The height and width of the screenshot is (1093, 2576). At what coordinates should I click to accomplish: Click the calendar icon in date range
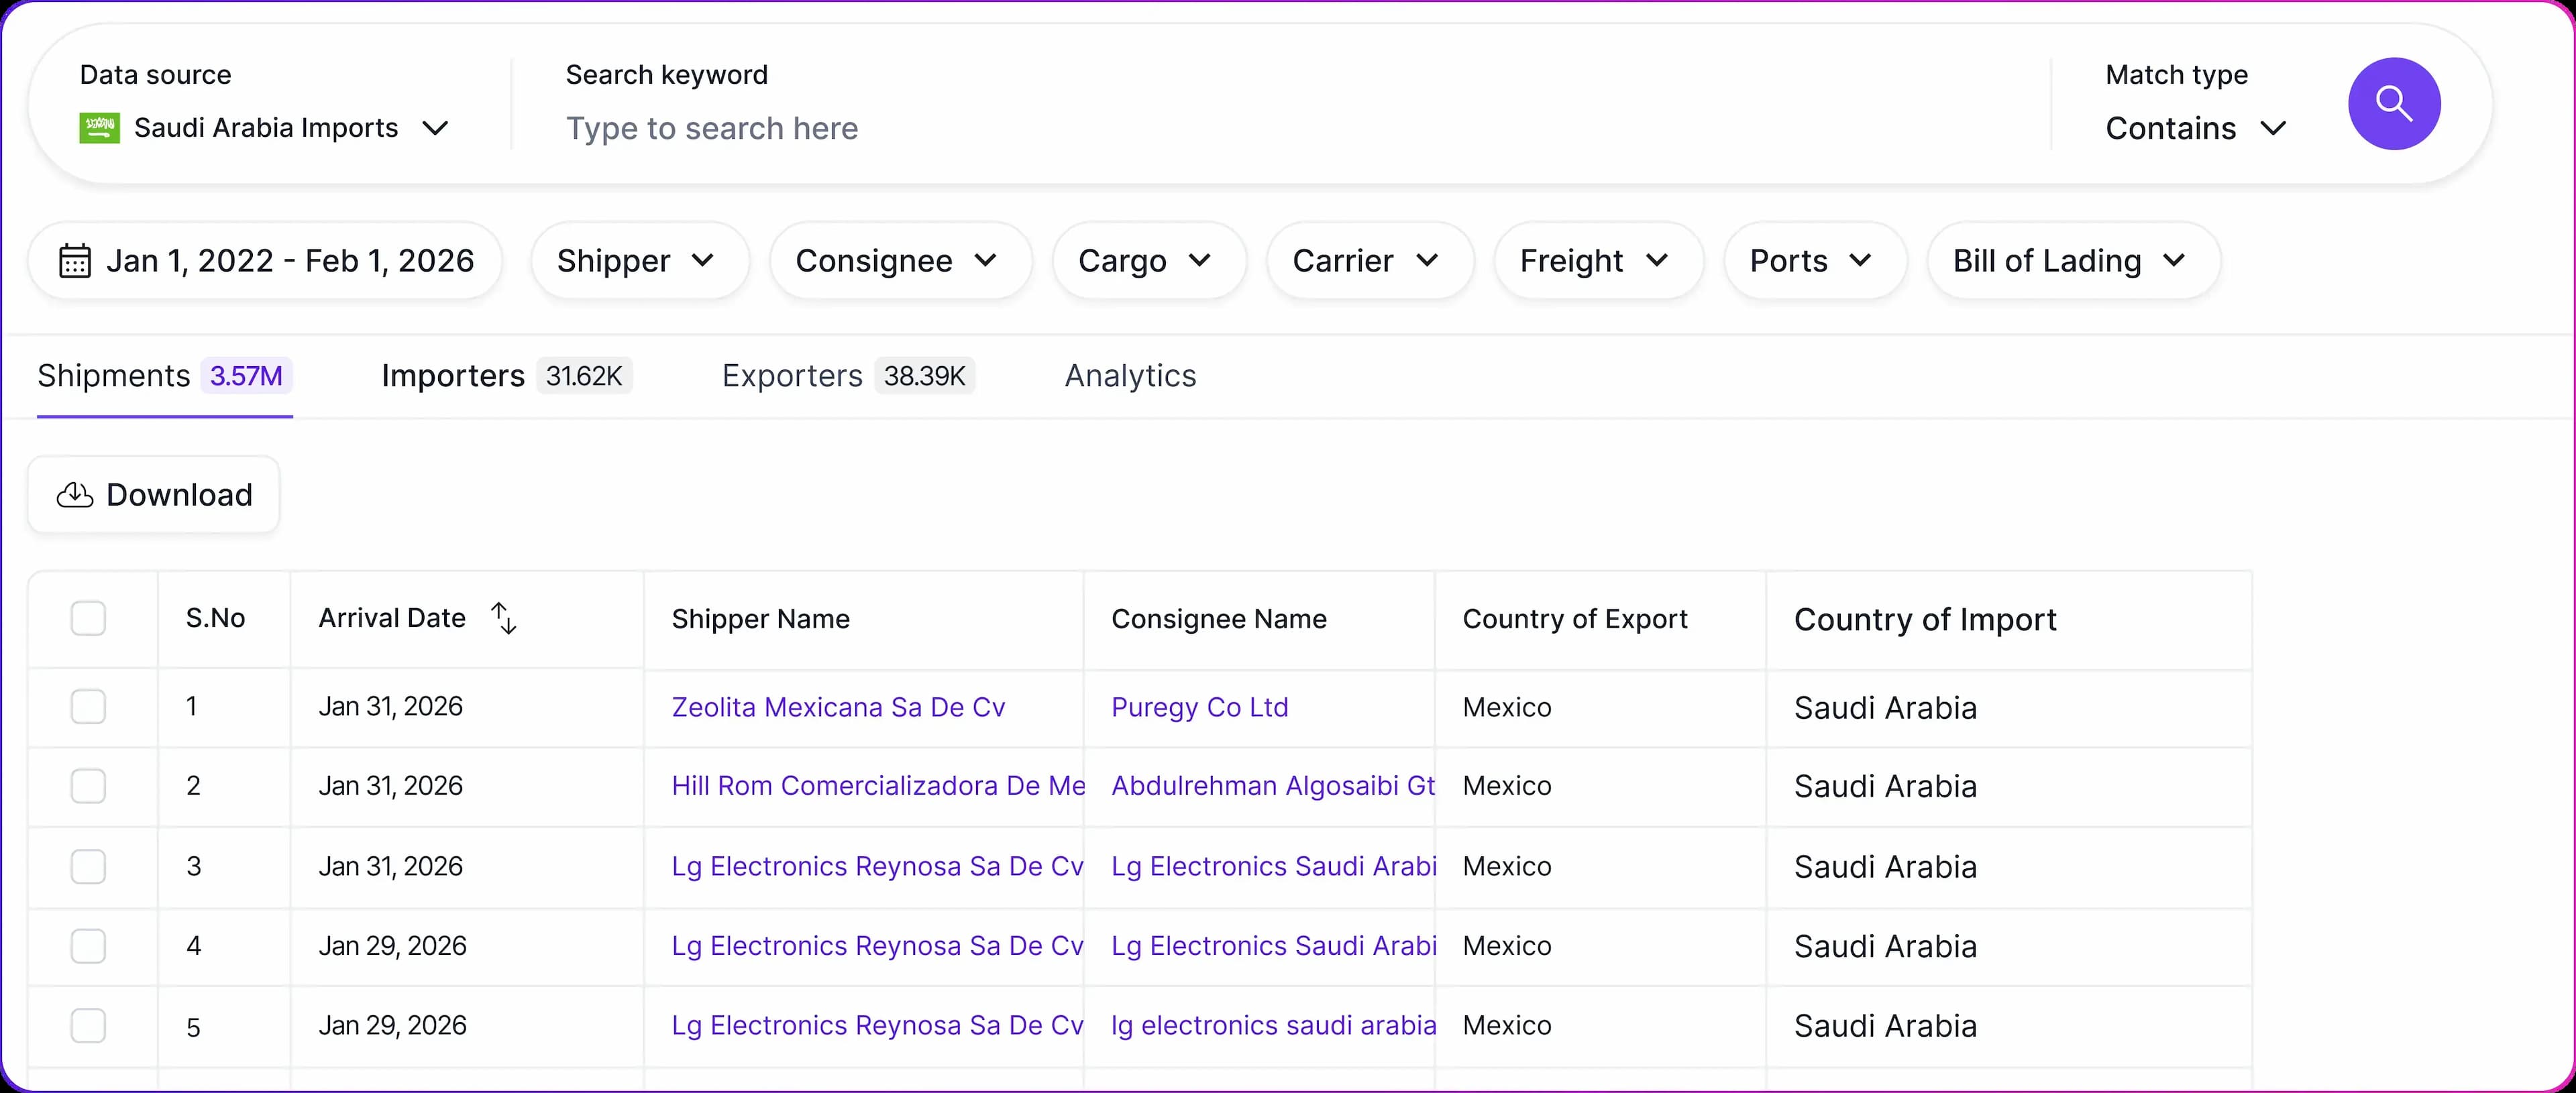click(x=75, y=261)
